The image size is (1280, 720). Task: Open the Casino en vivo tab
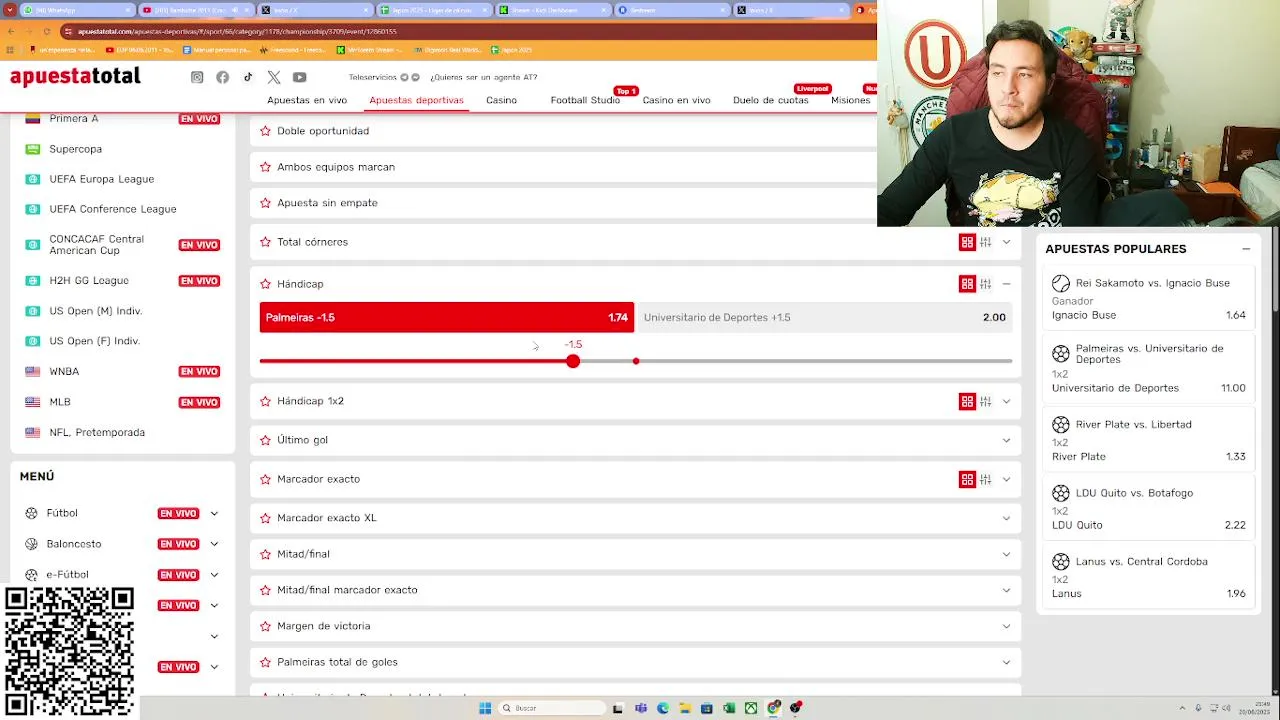point(676,100)
